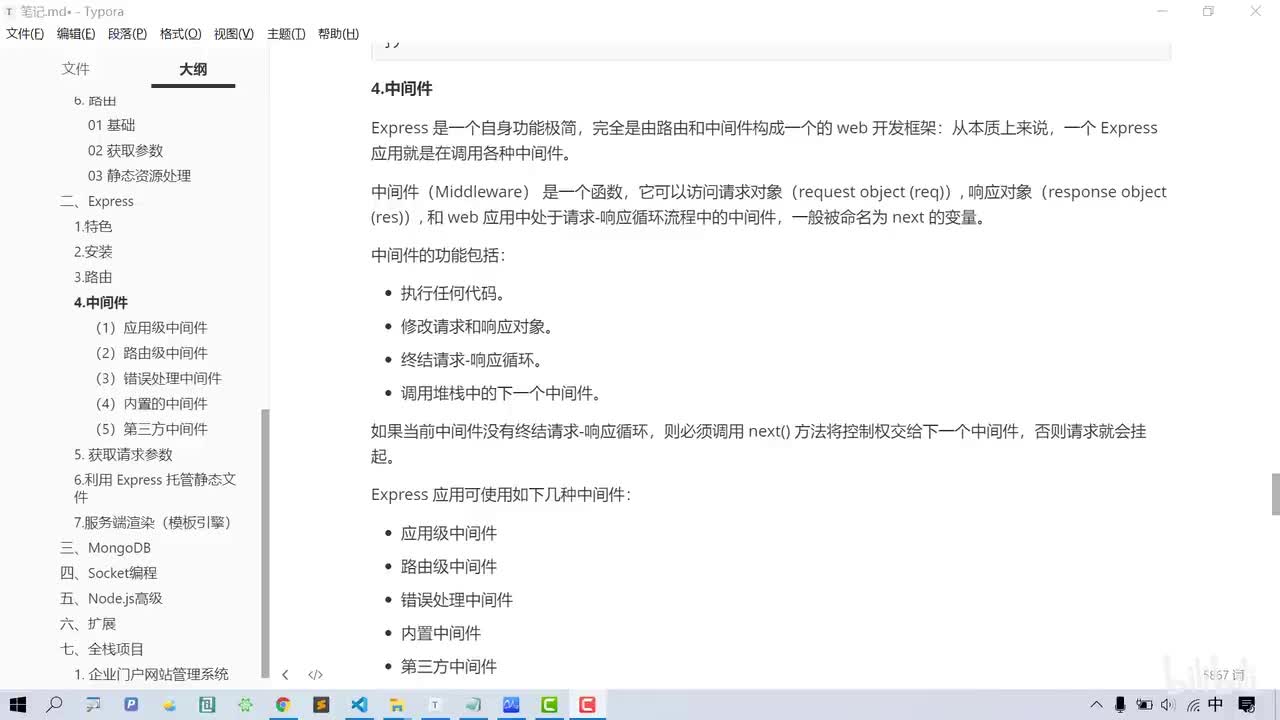Image resolution: width=1280 pixels, height=720 pixels.
Task: Open the blue waveform app in taskbar
Action: pos(511,705)
